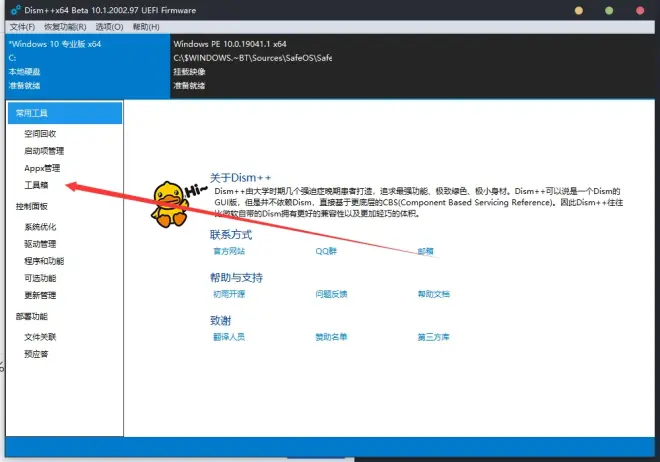
Task: Open the 第三方库 link
Action: click(x=434, y=337)
